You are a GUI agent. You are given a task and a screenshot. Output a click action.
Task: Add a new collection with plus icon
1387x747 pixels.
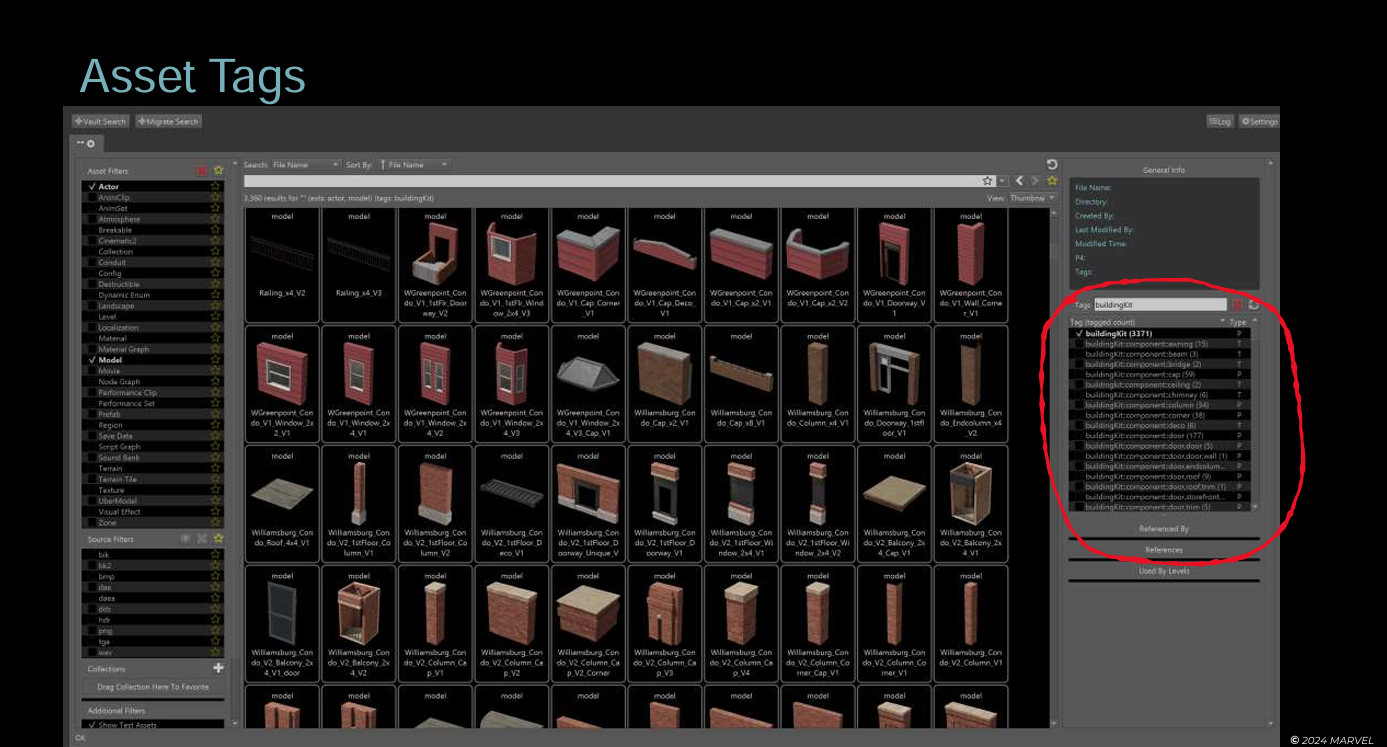(218, 668)
